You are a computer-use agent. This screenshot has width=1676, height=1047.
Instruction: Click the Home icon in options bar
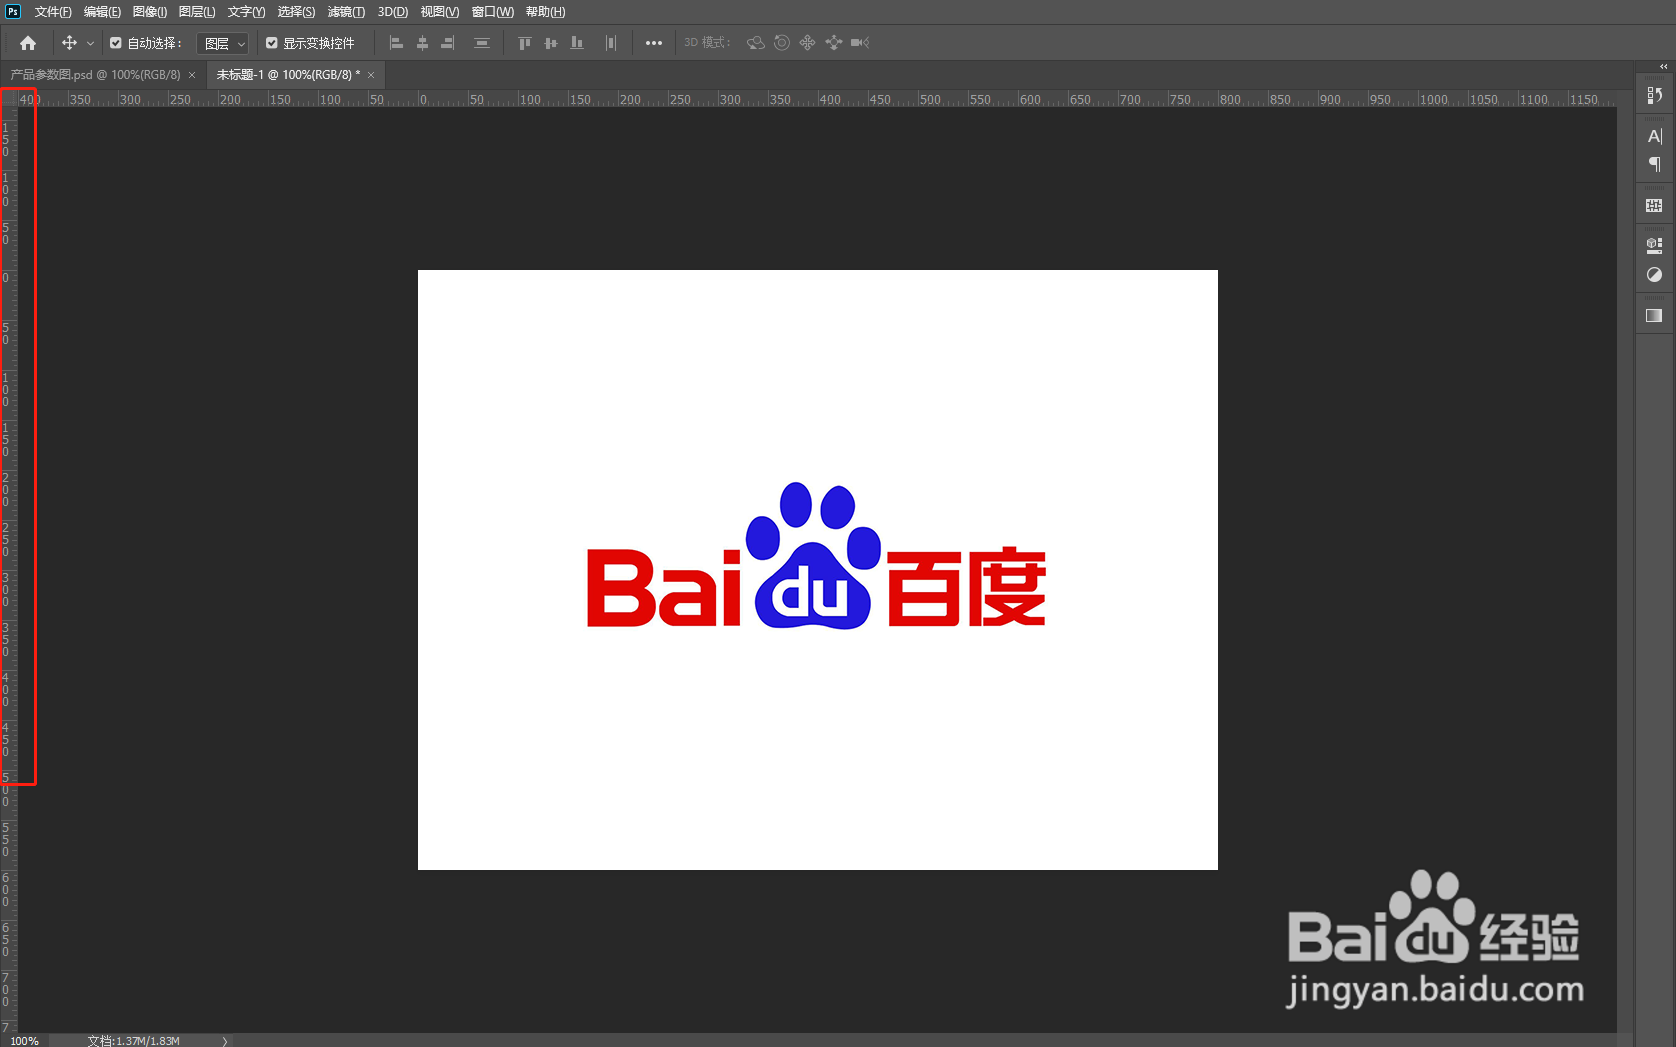pyautogui.click(x=28, y=43)
